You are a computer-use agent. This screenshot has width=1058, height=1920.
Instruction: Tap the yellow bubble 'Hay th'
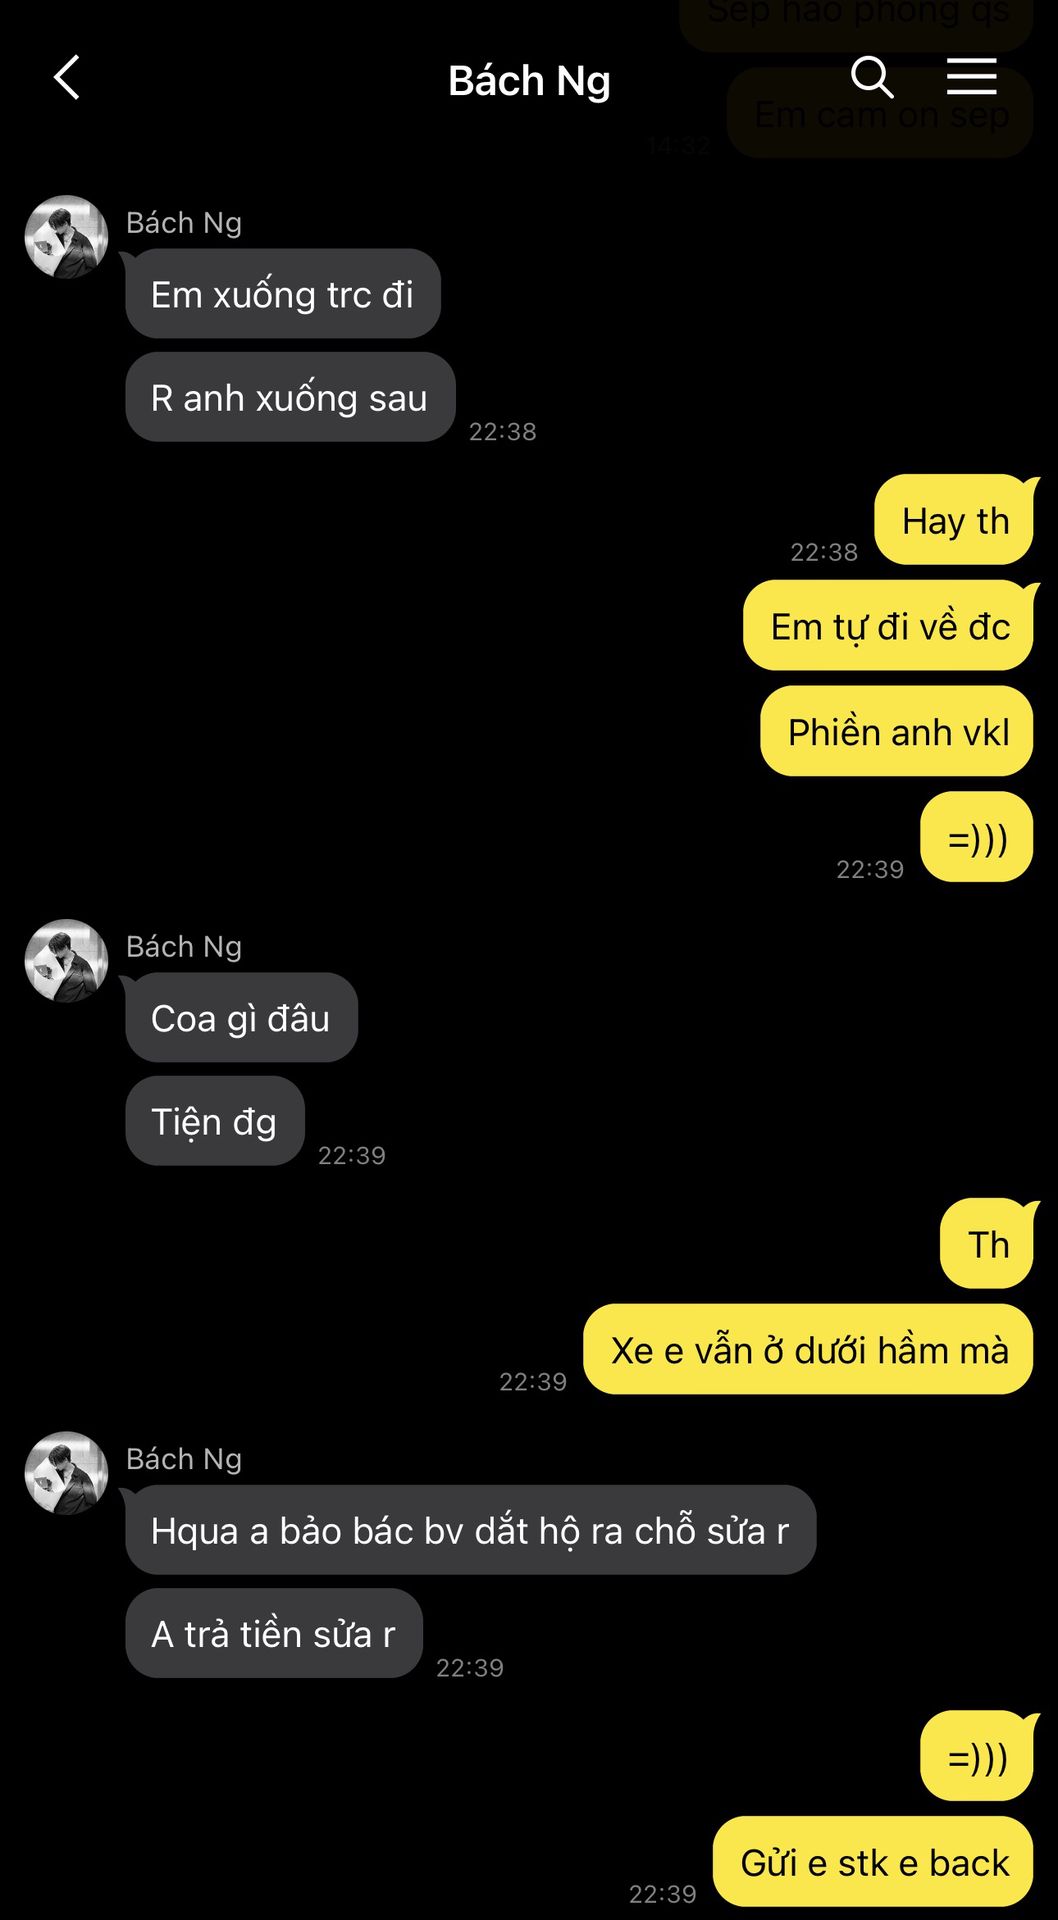[x=955, y=520]
